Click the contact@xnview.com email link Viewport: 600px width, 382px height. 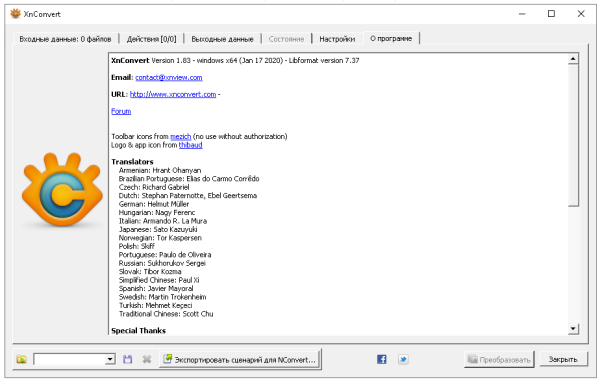tap(169, 77)
